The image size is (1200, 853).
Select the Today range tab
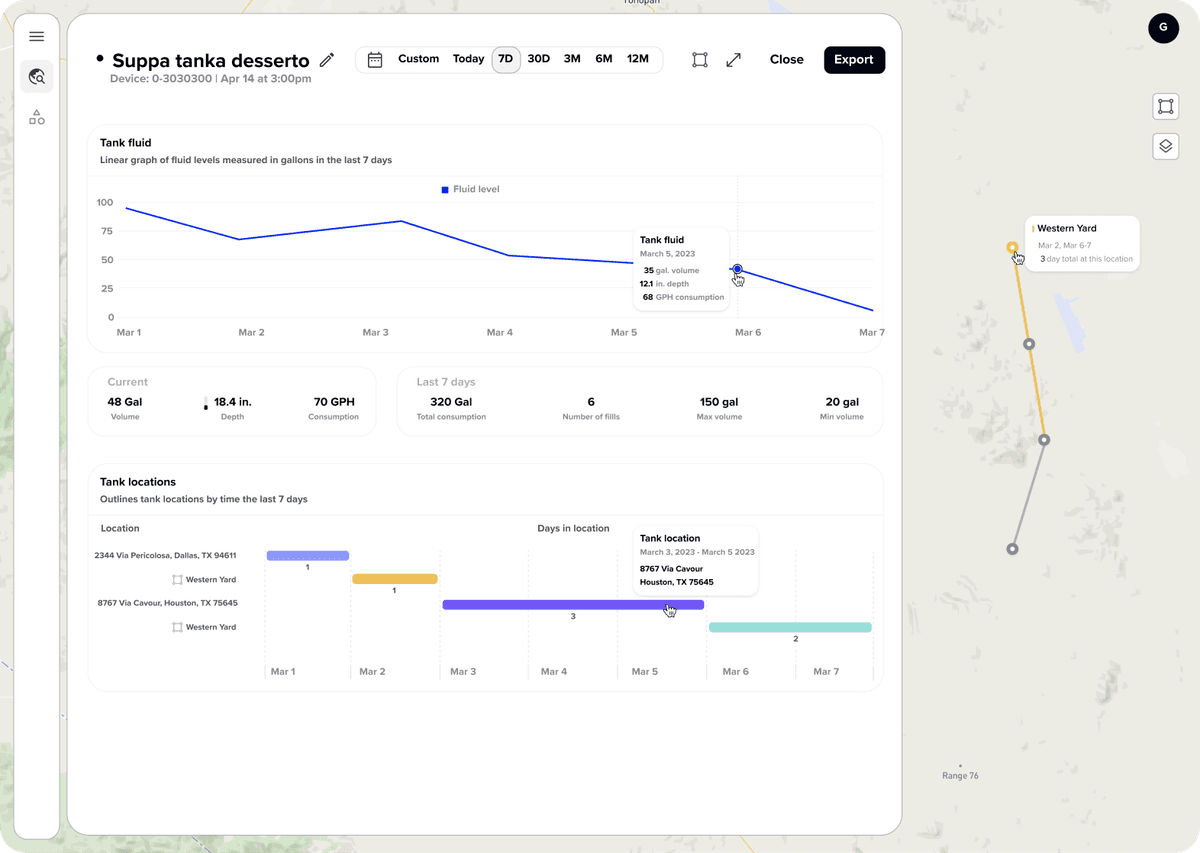click(x=468, y=59)
